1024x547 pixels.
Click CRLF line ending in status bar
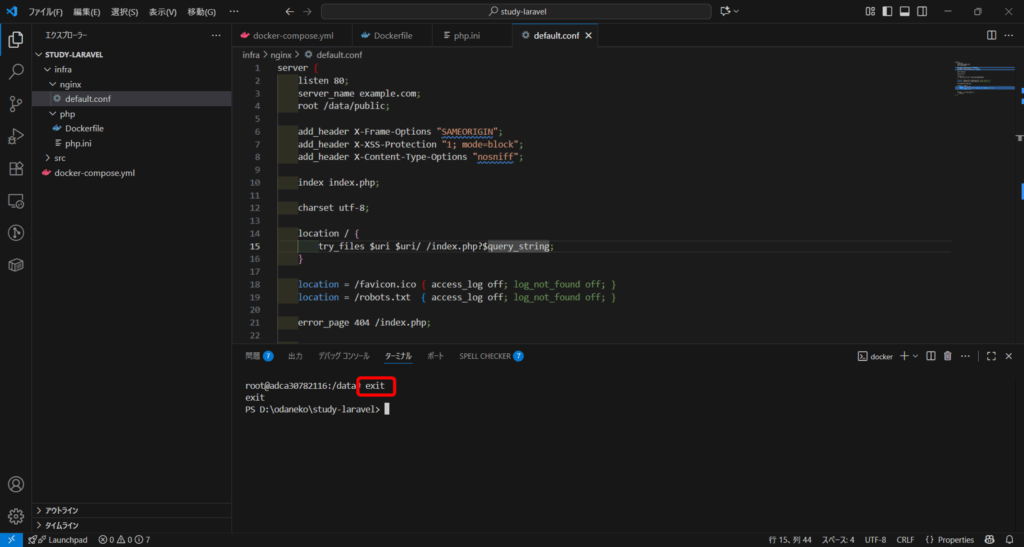[905, 540]
